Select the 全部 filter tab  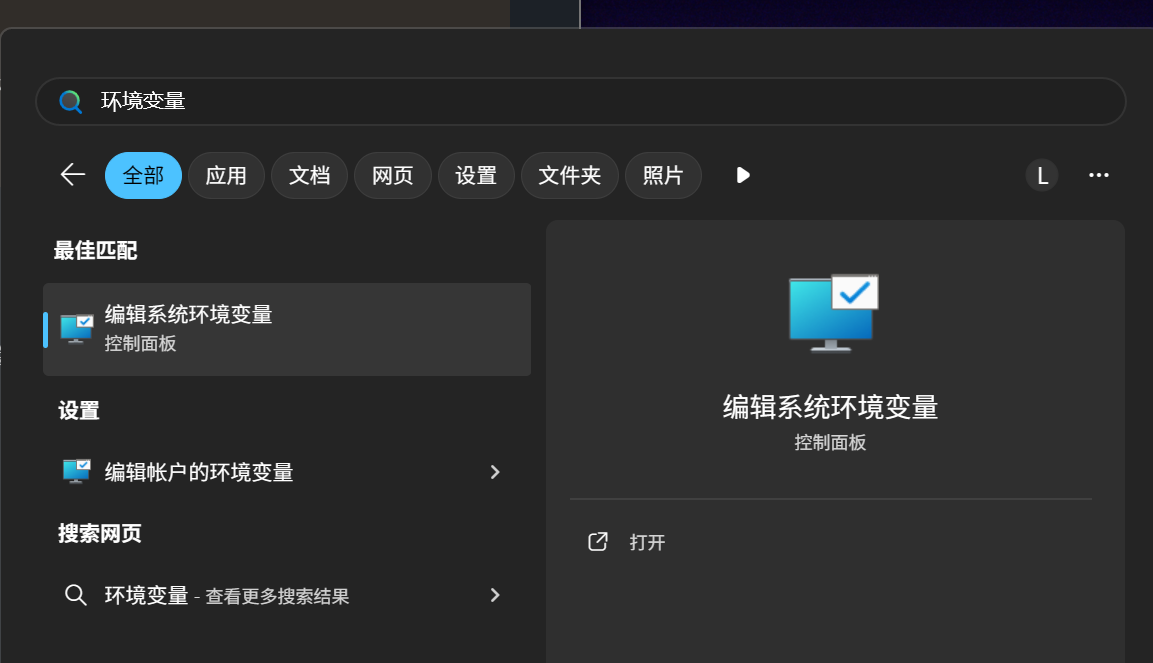(143, 176)
